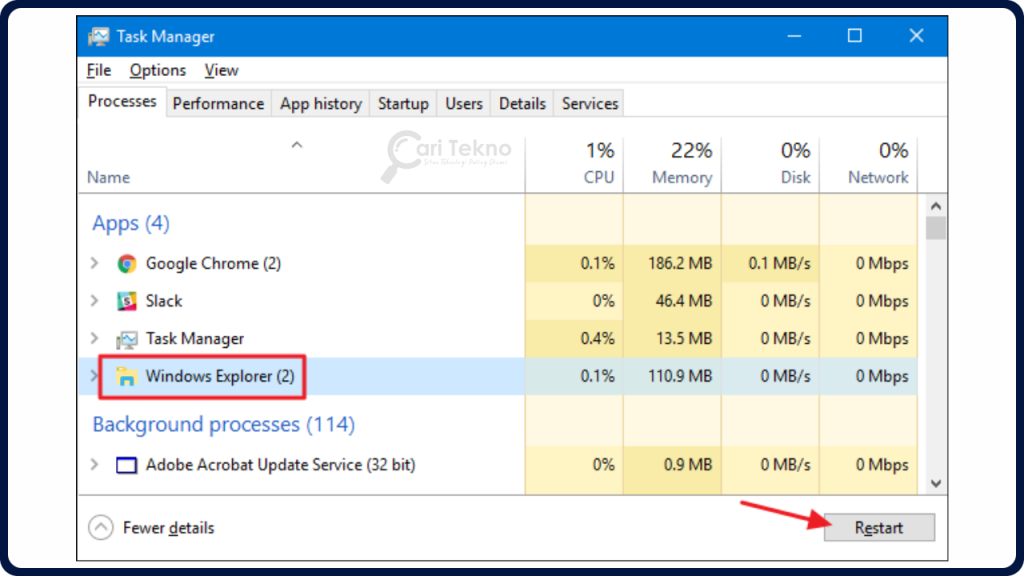
Task: Click the scrollbar down arrow
Action: pos(936,482)
